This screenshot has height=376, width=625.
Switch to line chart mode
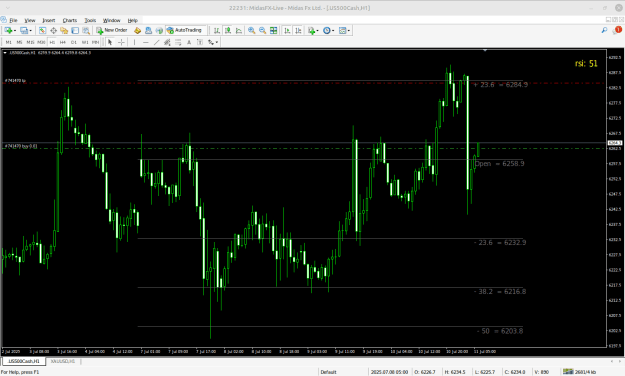pos(239,30)
